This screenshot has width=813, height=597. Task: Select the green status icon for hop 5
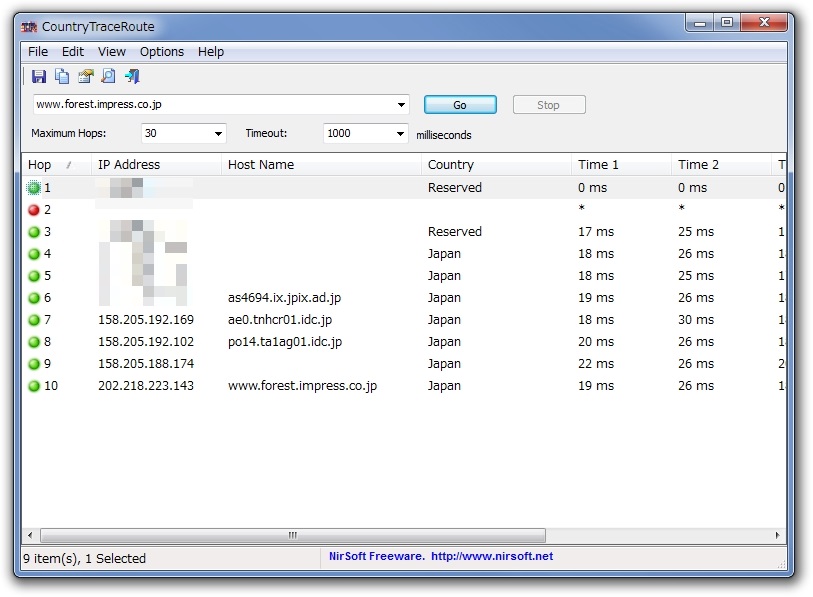[34, 276]
